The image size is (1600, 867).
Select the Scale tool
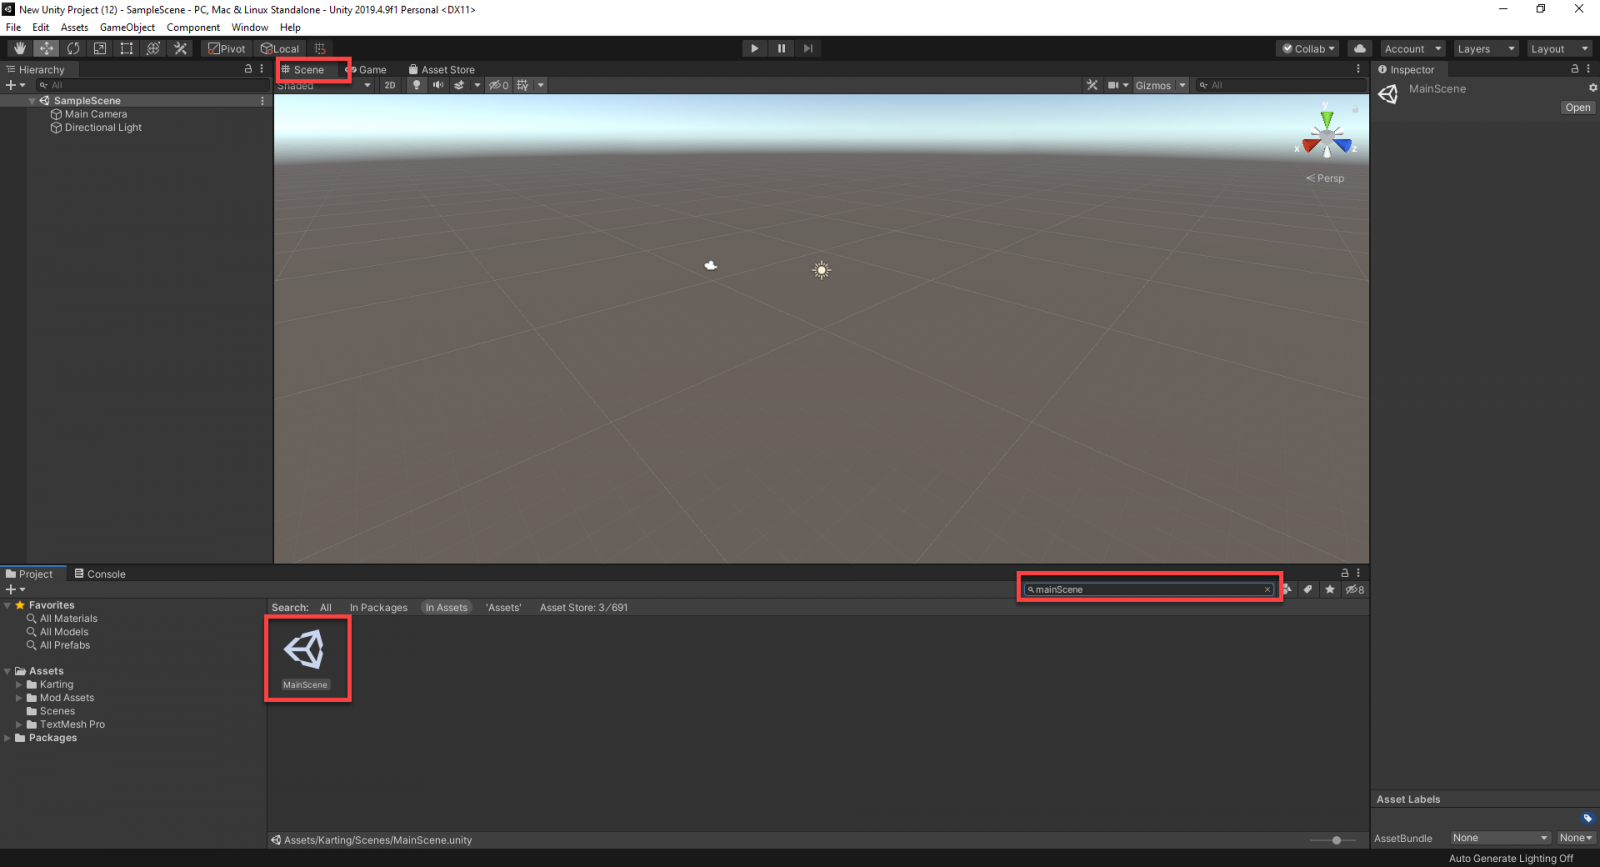(x=100, y=48)
